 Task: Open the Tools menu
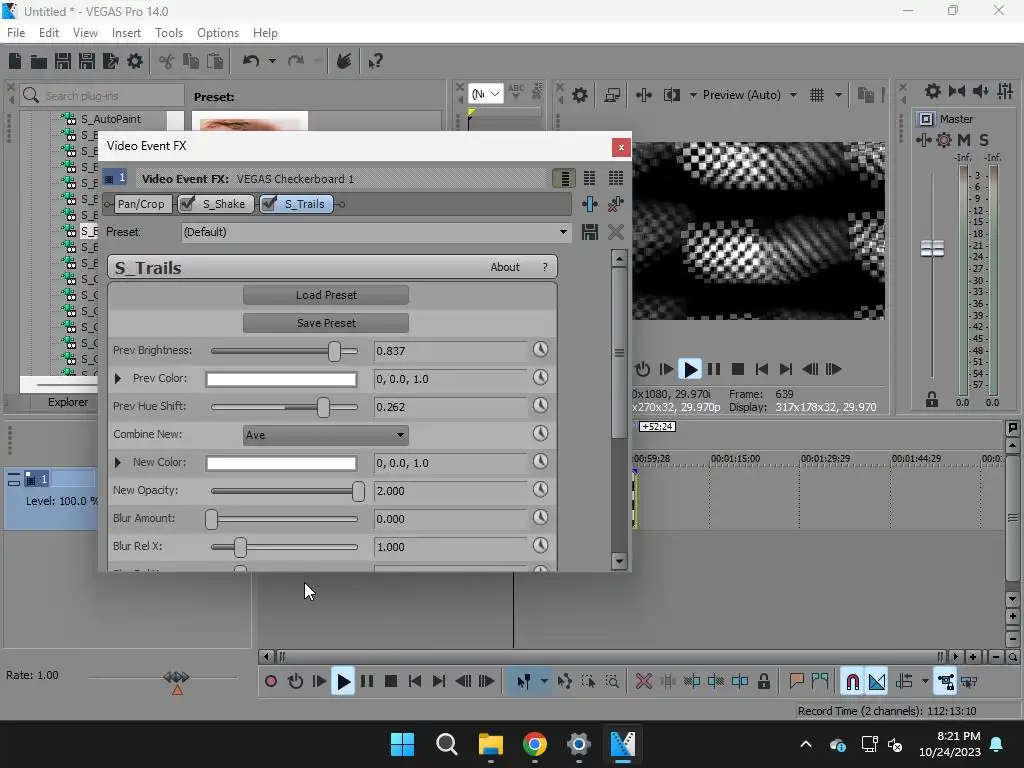tap(168, 33)
